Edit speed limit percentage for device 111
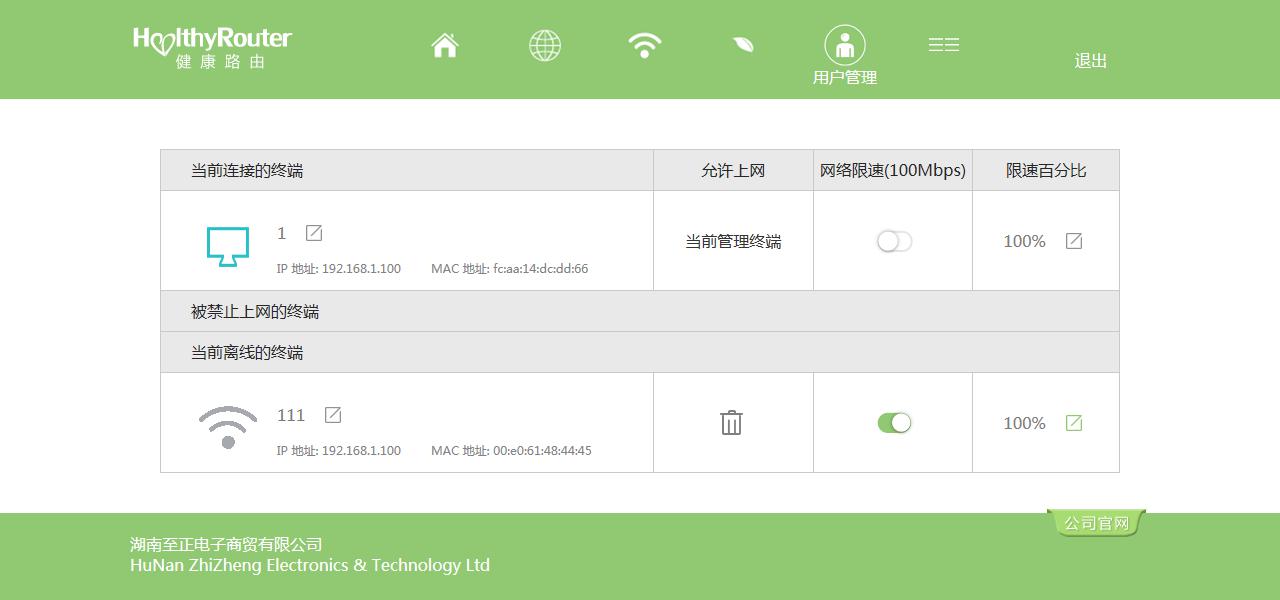 click(x=1074, y=423)
